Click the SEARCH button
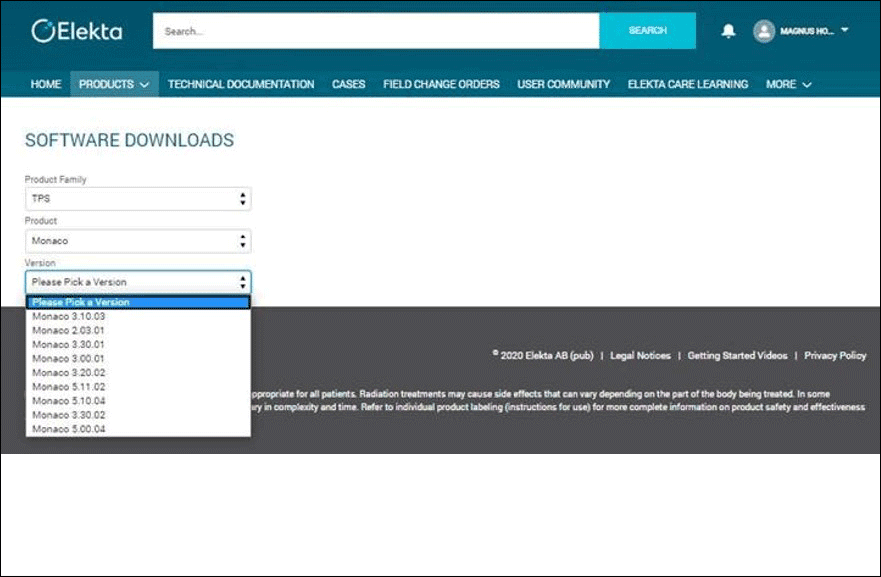 tap(647, 30)
